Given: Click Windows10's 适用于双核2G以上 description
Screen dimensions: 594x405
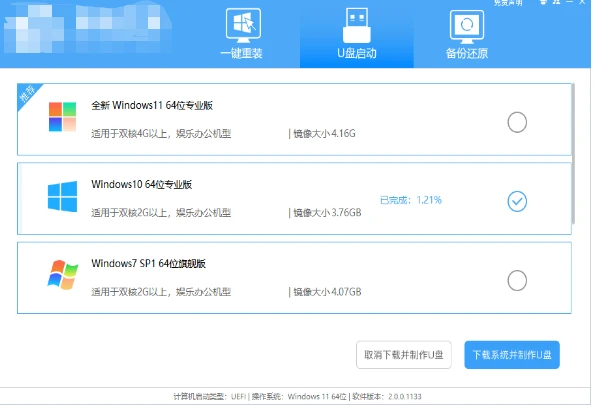Looking at the screenshot, I should [x=161, y=213].
